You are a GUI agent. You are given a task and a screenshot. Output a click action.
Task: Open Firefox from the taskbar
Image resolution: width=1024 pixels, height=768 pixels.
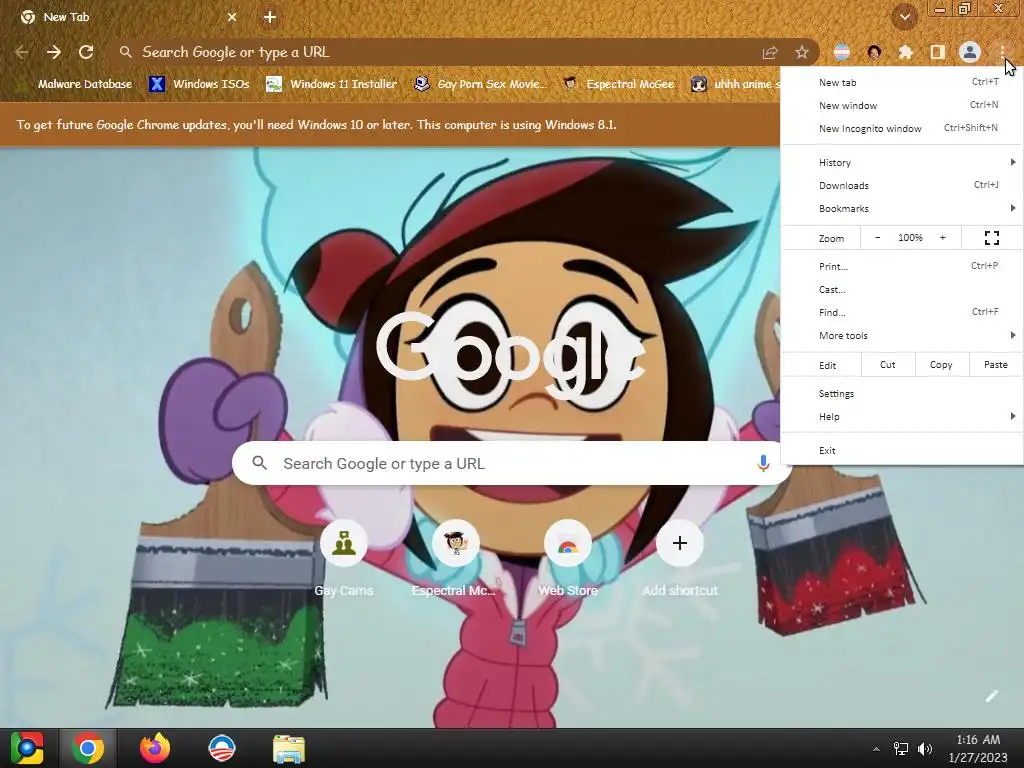tap(155, 748)
